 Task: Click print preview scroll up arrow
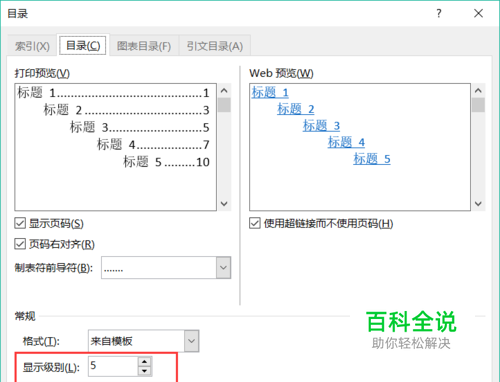(224, 90)
